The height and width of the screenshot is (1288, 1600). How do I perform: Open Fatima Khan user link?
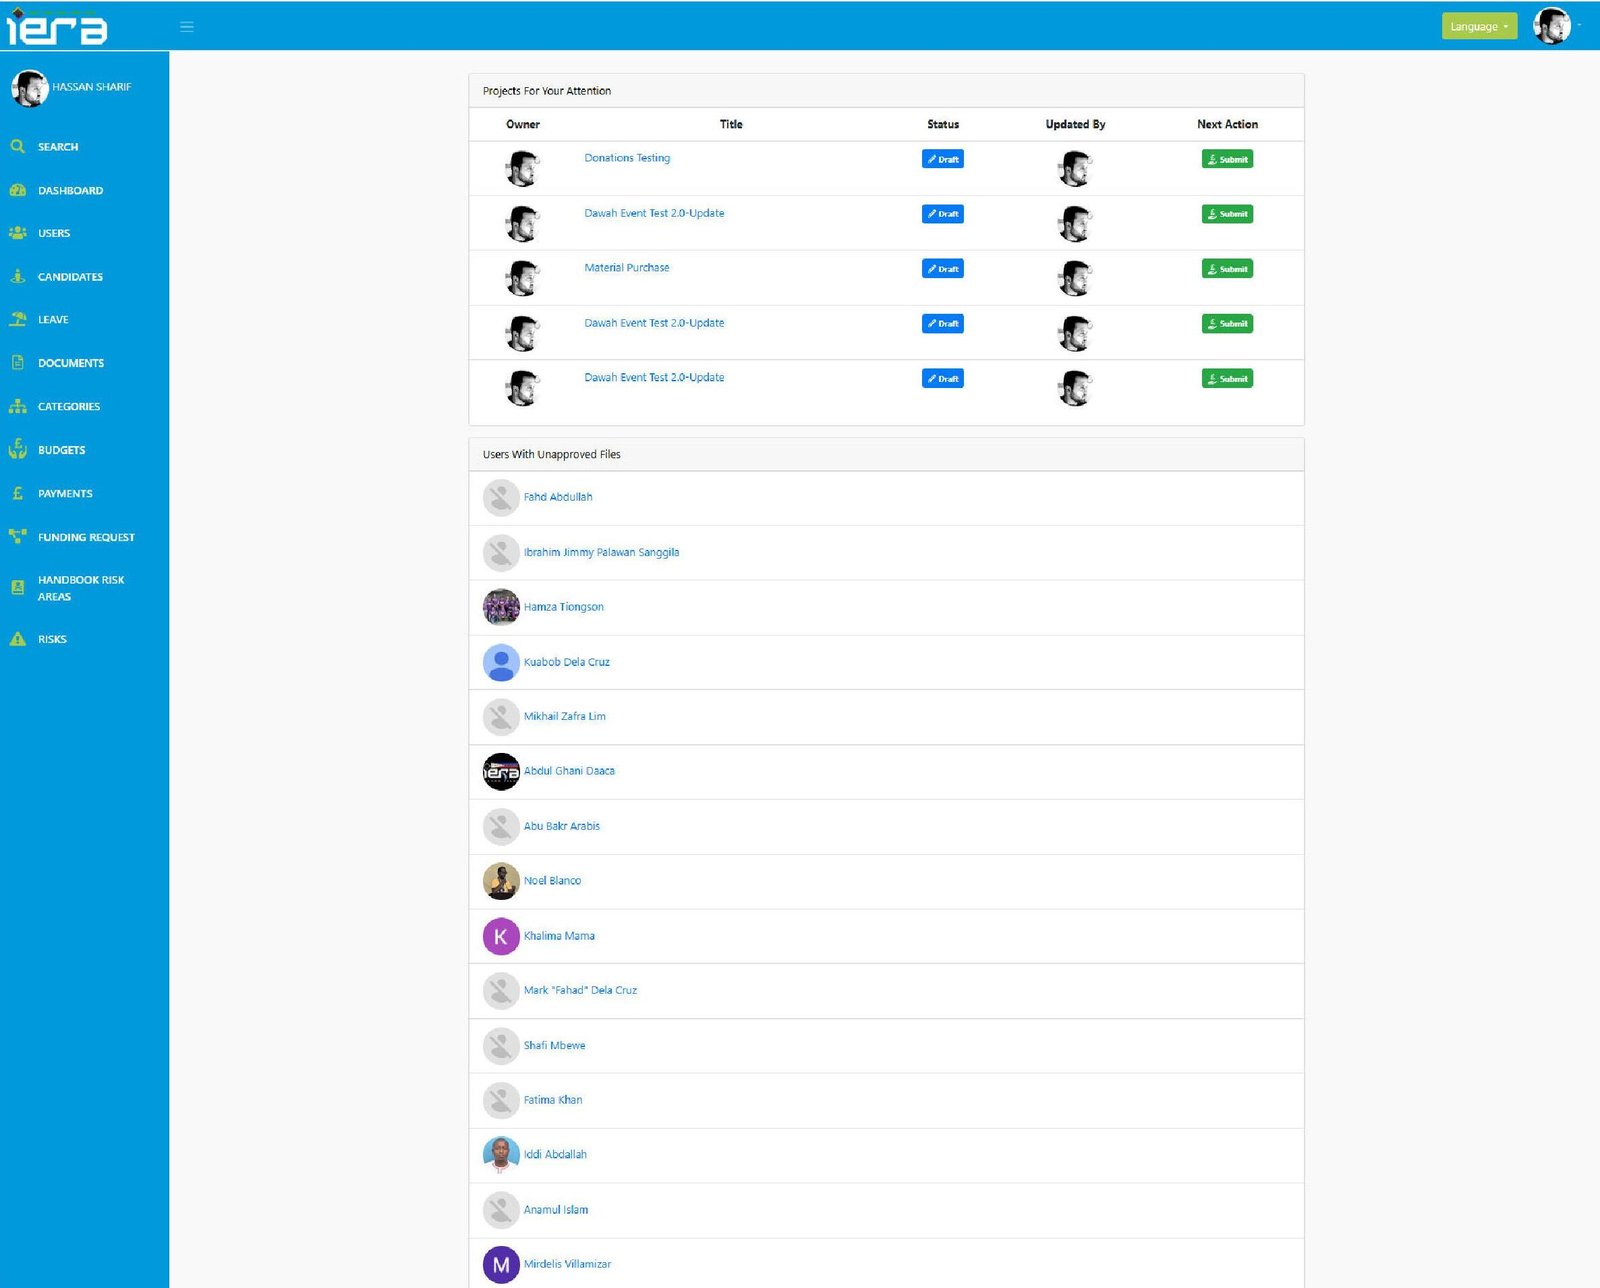(553, 1100)
